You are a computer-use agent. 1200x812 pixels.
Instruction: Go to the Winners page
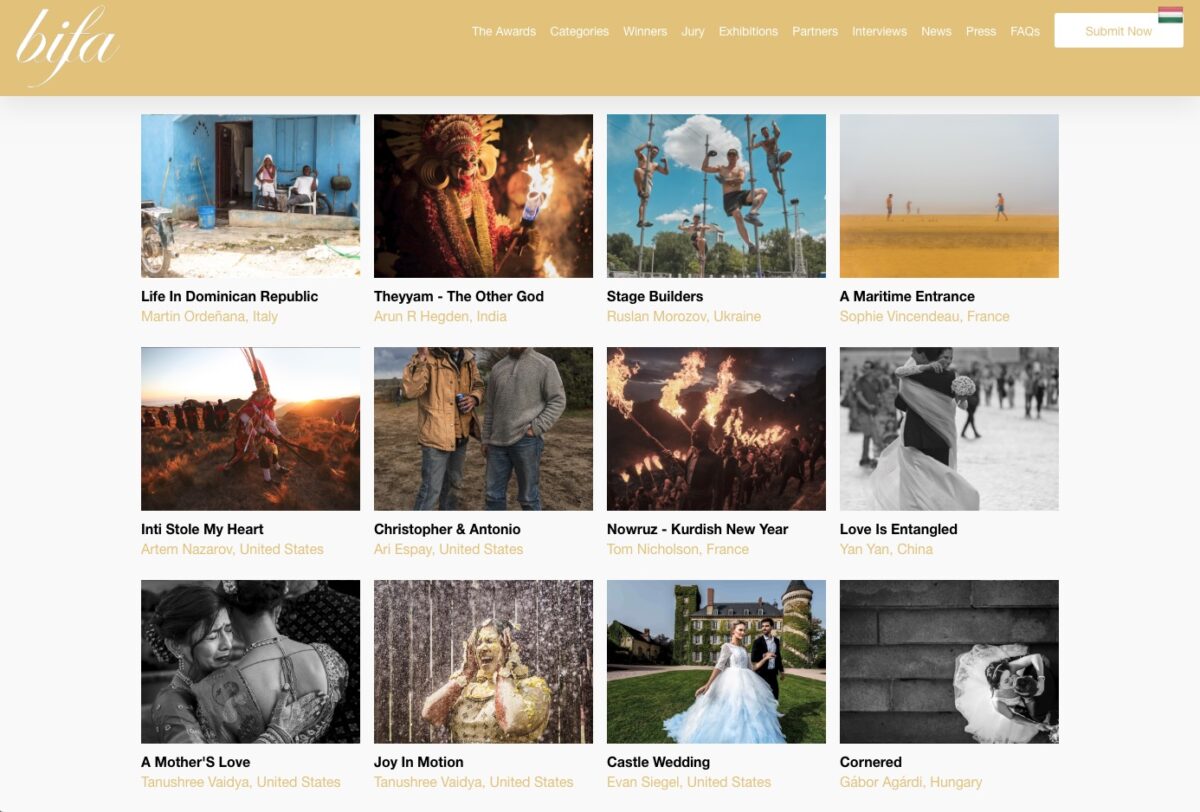(x=645, y=31)
